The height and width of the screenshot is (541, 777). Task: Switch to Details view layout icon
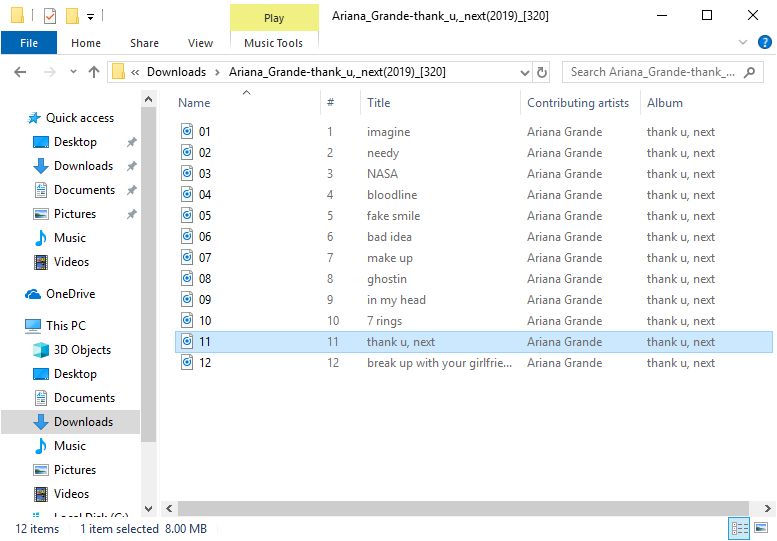tap(740, 529)
